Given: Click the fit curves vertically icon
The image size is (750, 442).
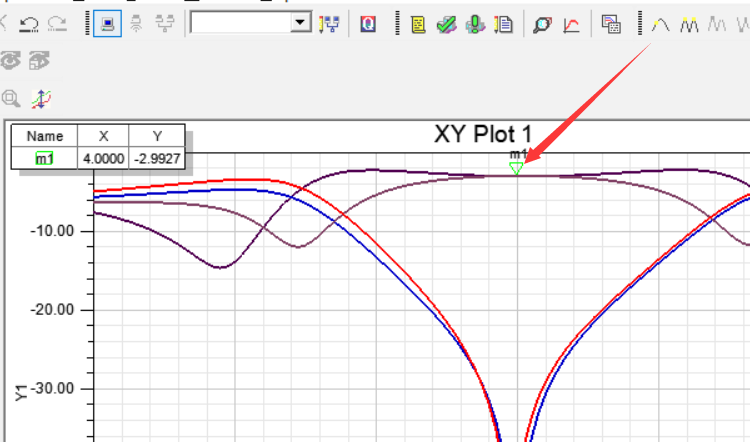Looking at the screenshot, I should pyautogui.click(x=41, y=99).
